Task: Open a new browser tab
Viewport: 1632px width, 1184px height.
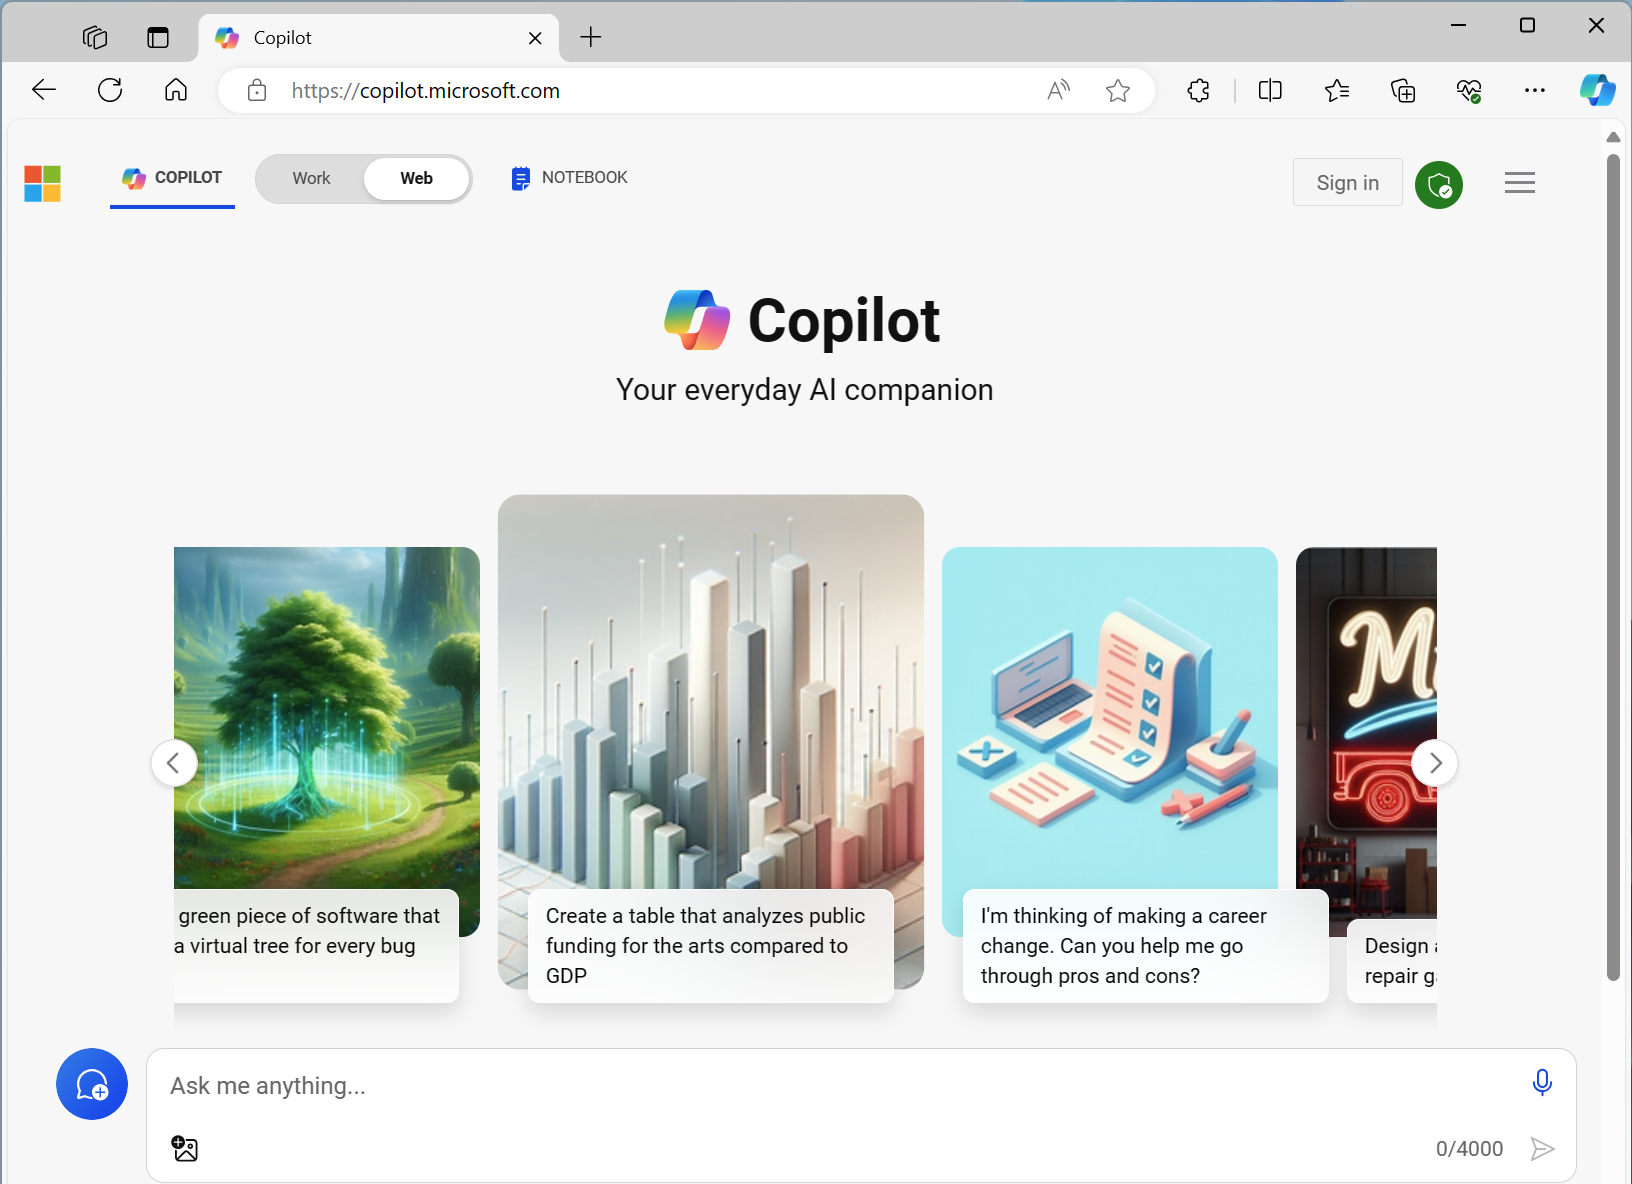Action: (x=591, y=38)
